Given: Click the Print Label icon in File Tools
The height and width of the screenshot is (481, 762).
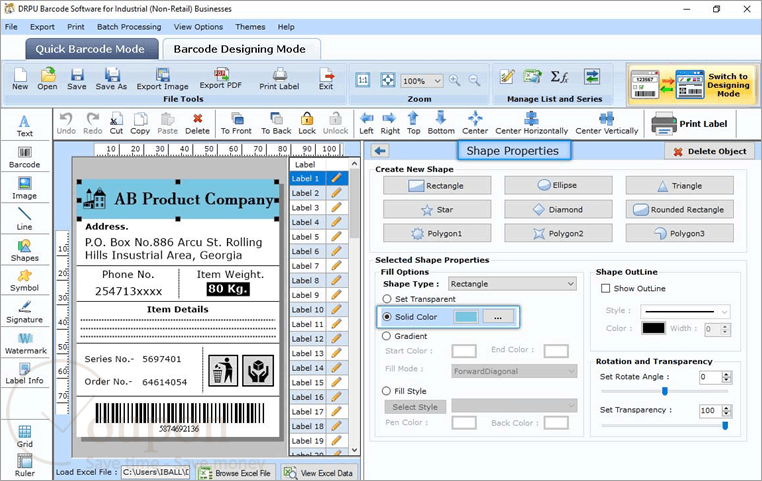Looking at the screenshot, I should tap(279, 79).
